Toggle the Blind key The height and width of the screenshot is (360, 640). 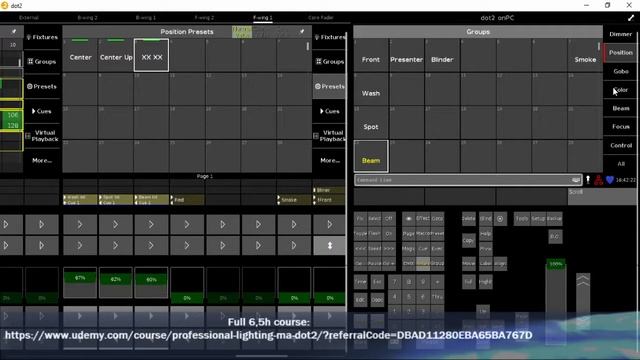coord(486,219)
